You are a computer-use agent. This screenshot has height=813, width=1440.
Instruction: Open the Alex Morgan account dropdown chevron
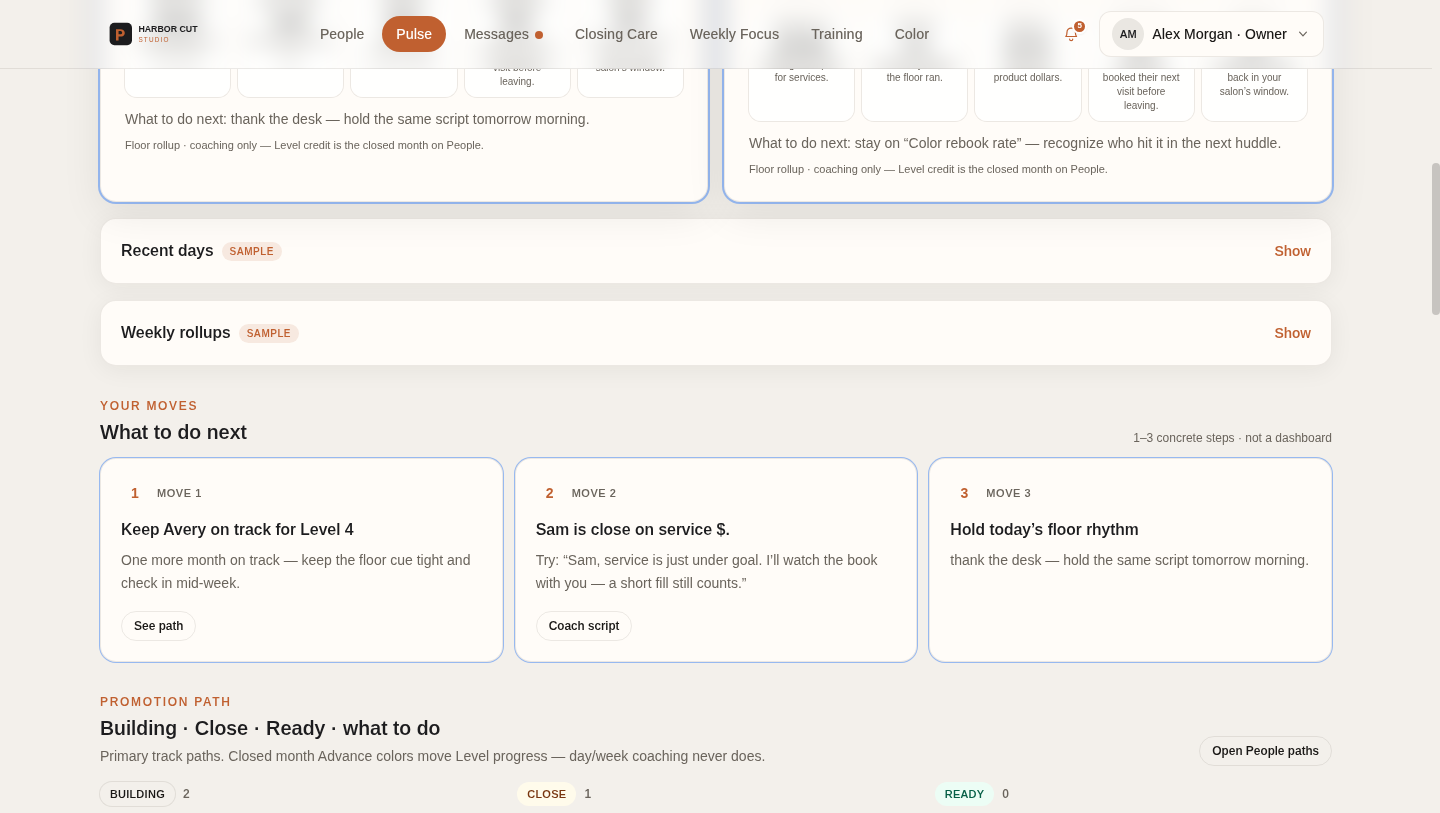pyautogui.click(x=1303, y=34)
